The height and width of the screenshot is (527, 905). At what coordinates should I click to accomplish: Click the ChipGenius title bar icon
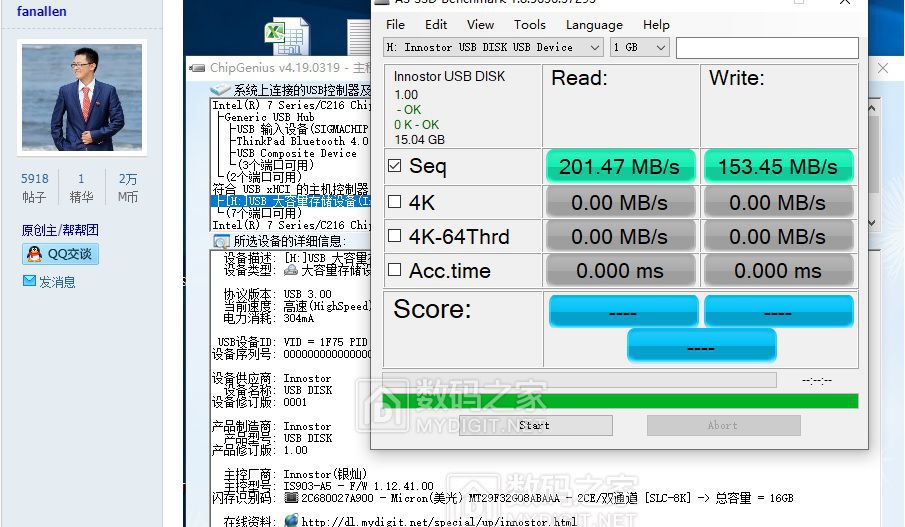[x=197, y=68]
